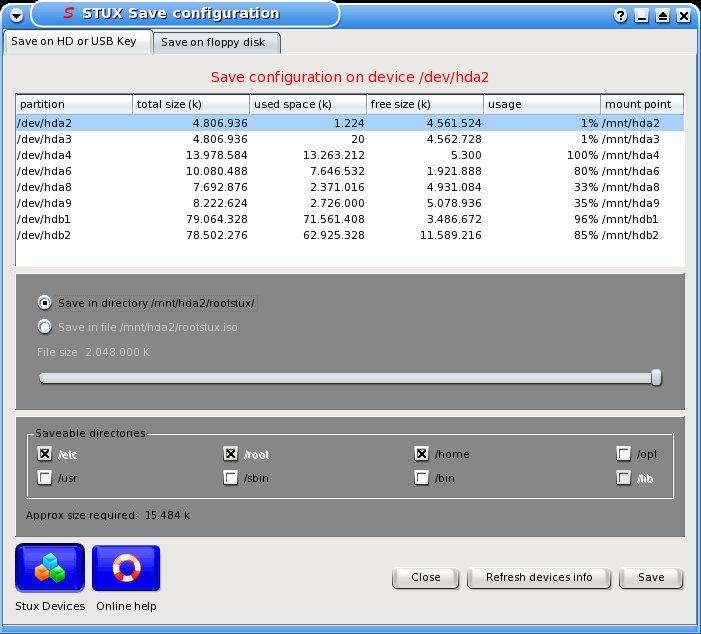
Task: Click the Approx size required 15.484 k text
Action: [x=108, y=515]
